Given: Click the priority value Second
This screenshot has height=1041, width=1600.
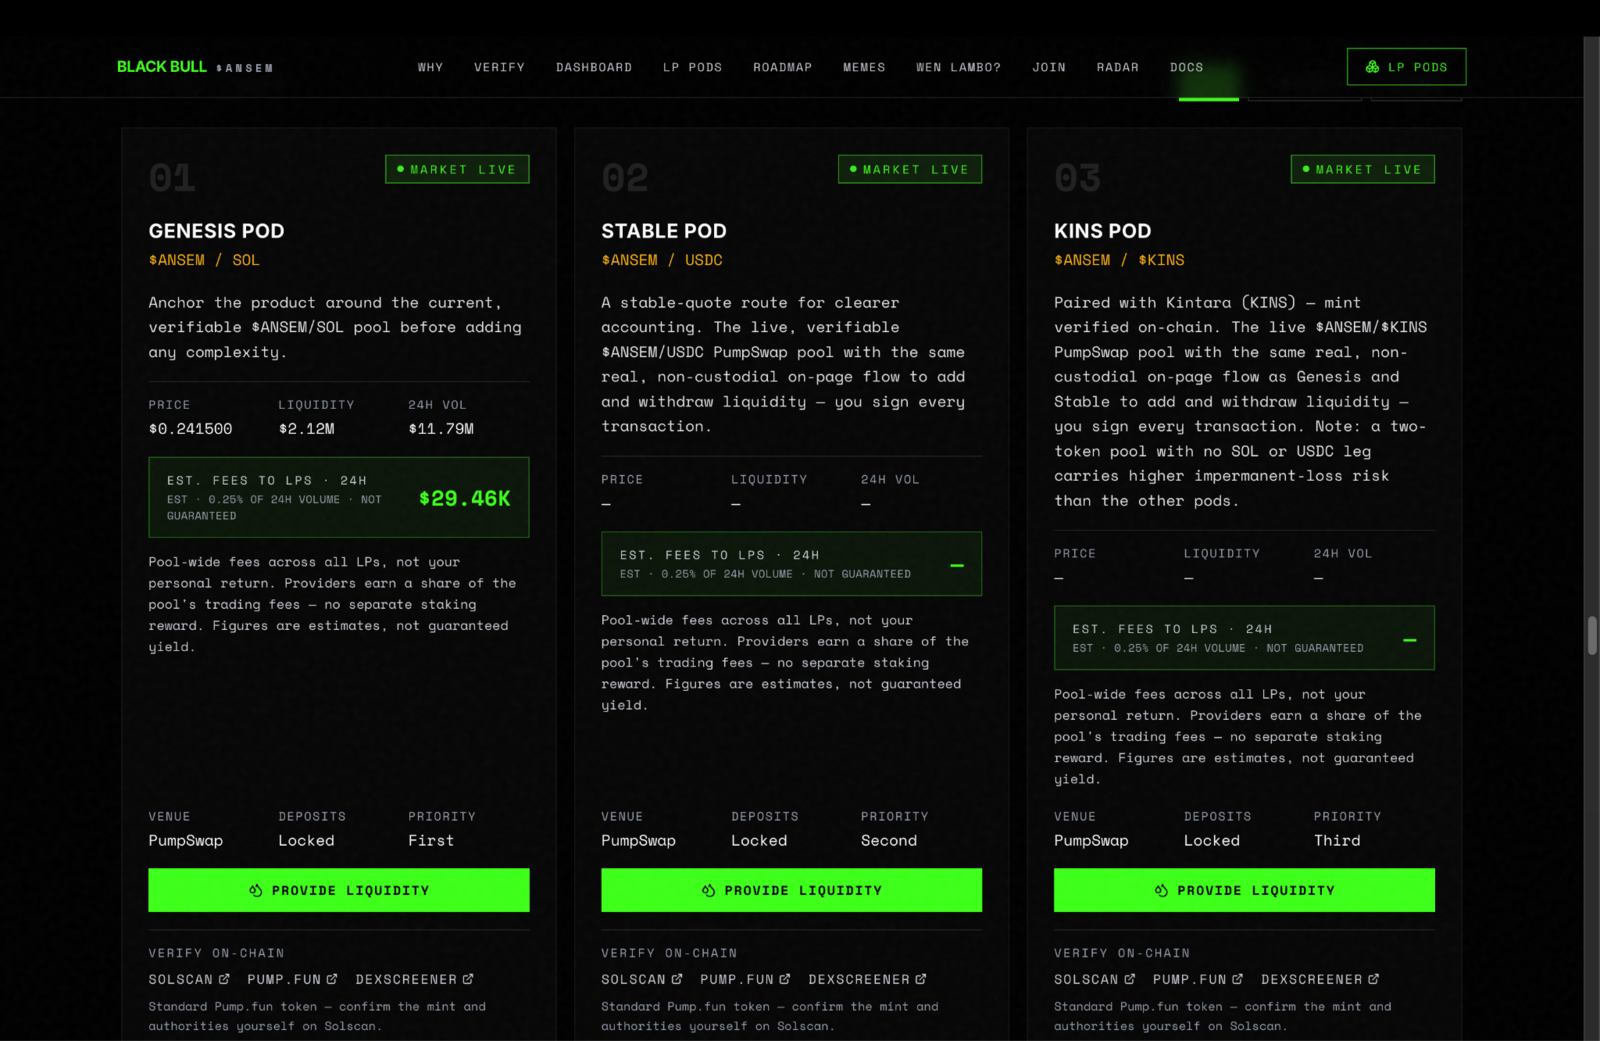Looking at the screenshot, I should 889,841.
